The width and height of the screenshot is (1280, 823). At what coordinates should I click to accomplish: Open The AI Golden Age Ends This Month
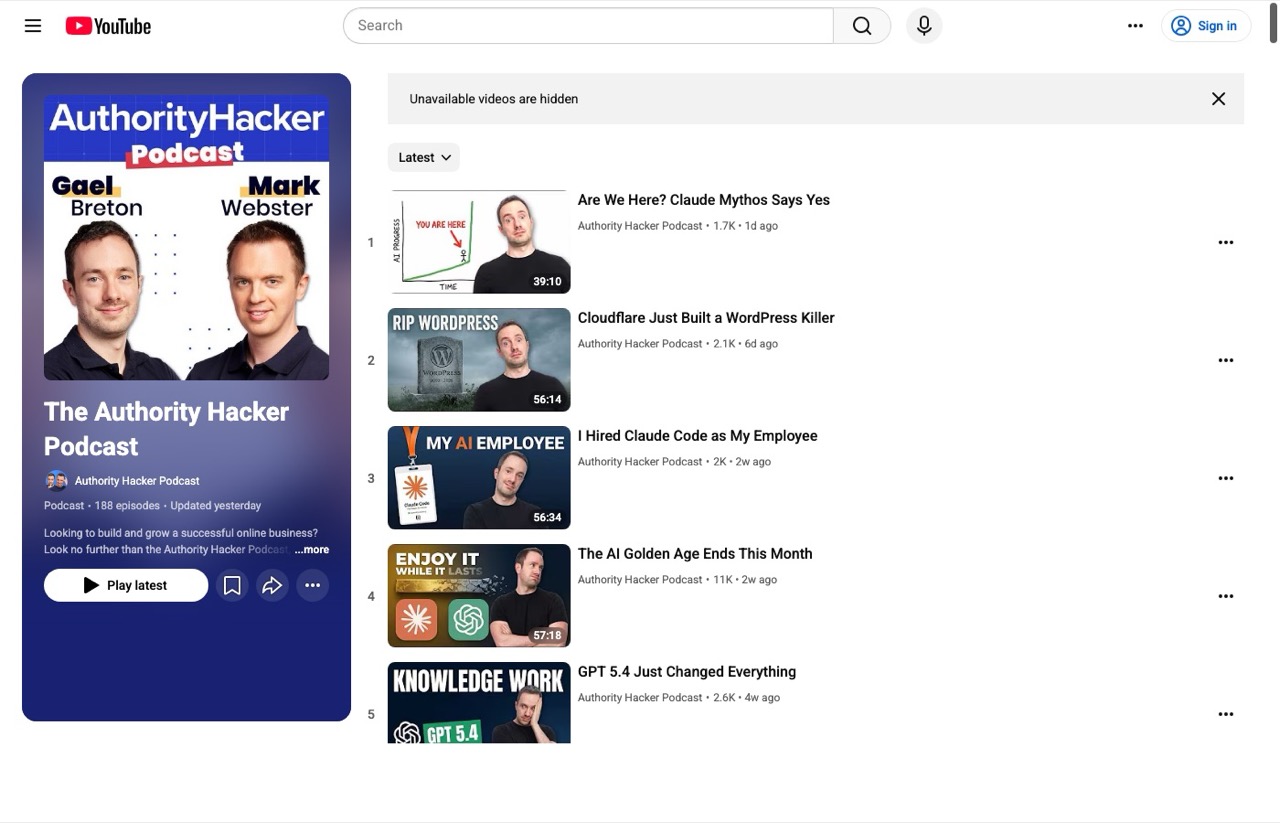[695, 554]
